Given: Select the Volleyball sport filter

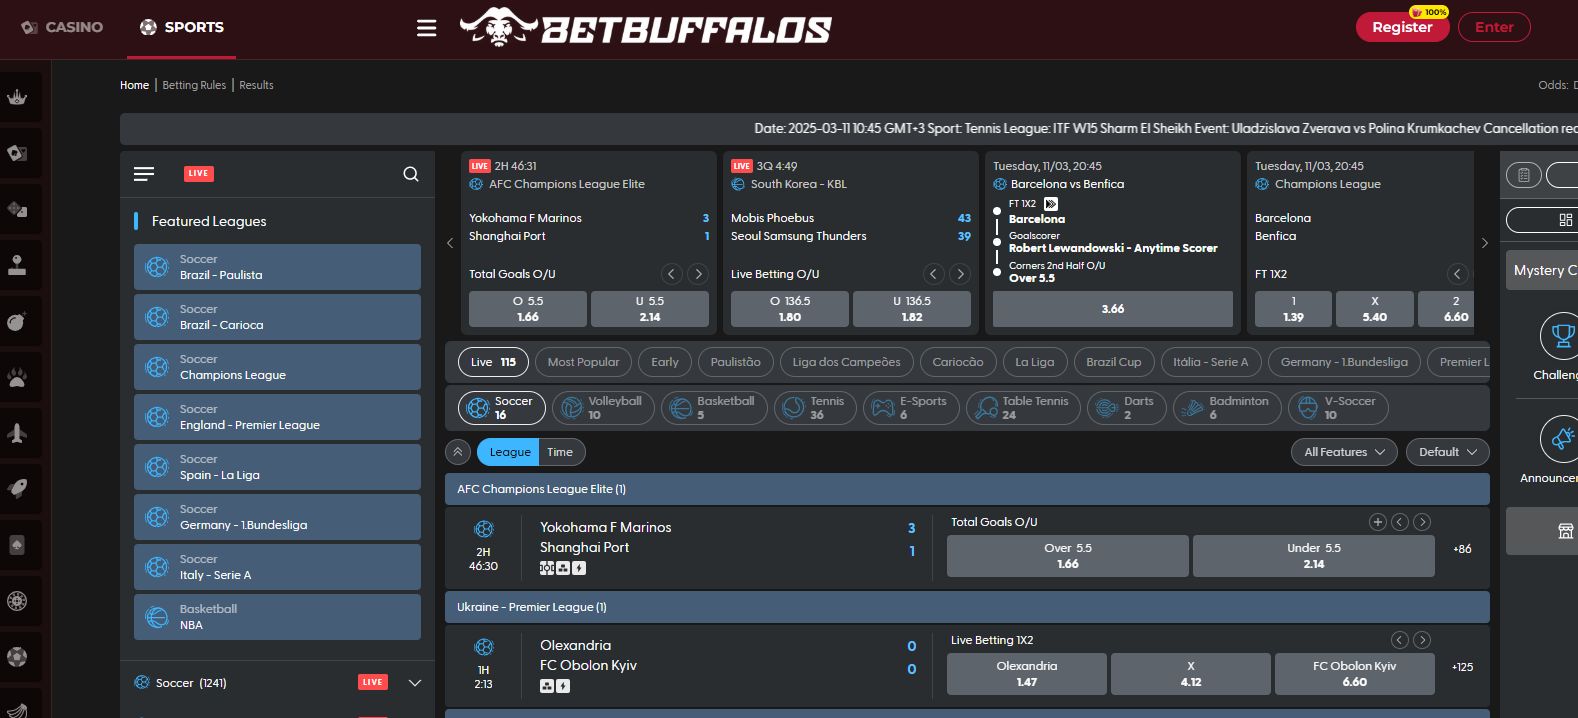Looking at the screenshot, I should click(603, 408).
